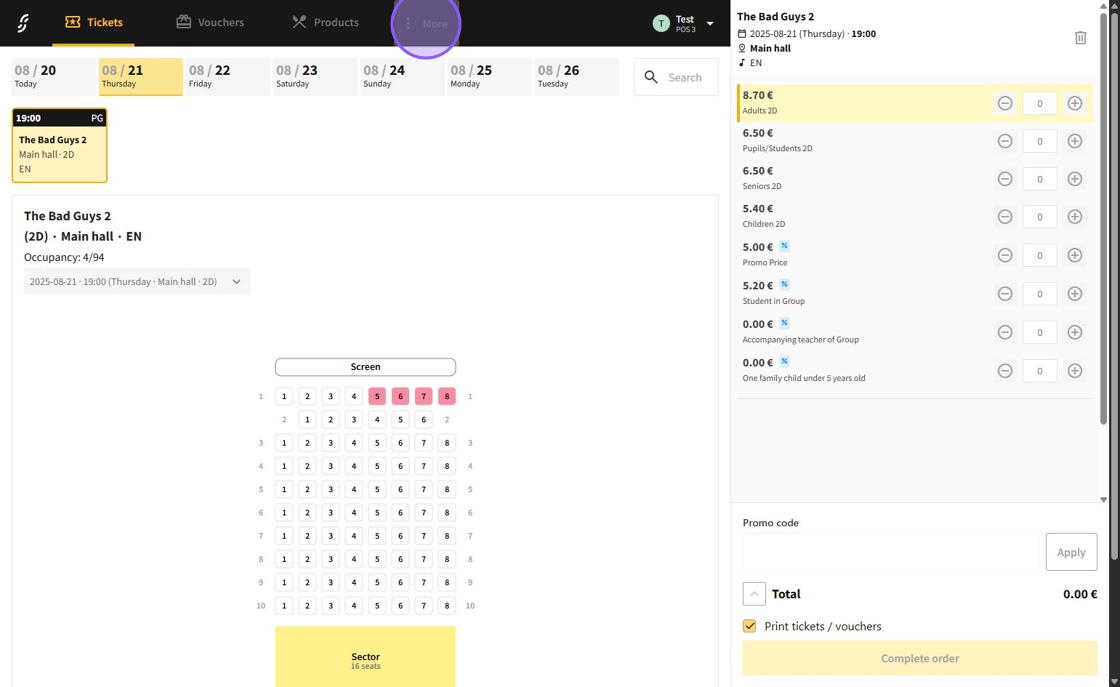Expand the Total details chevron
The image size is (1120, 687).
[754, 594]
